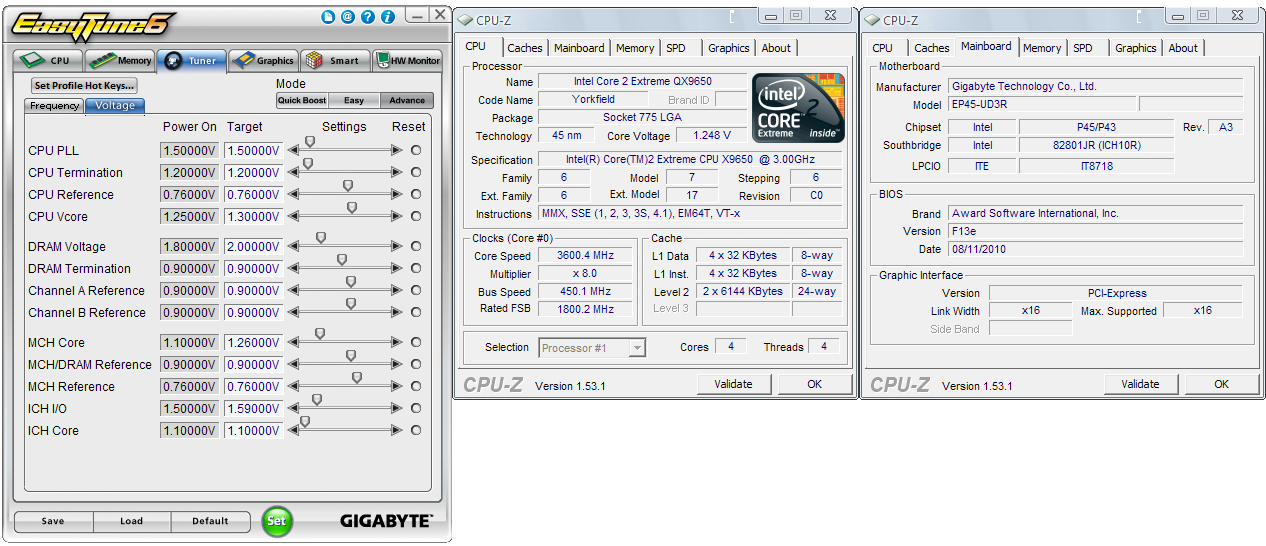Reset ICH I/O using its radio button
The image size is (1266, 546).
(x=416, y=408)
